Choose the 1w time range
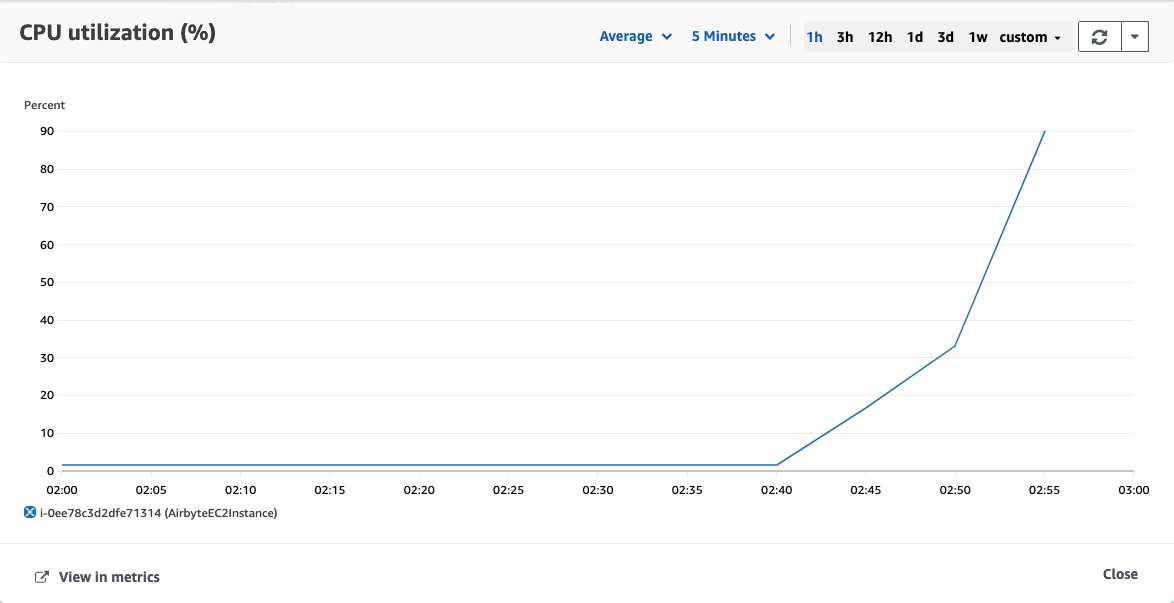 [977, 37]
